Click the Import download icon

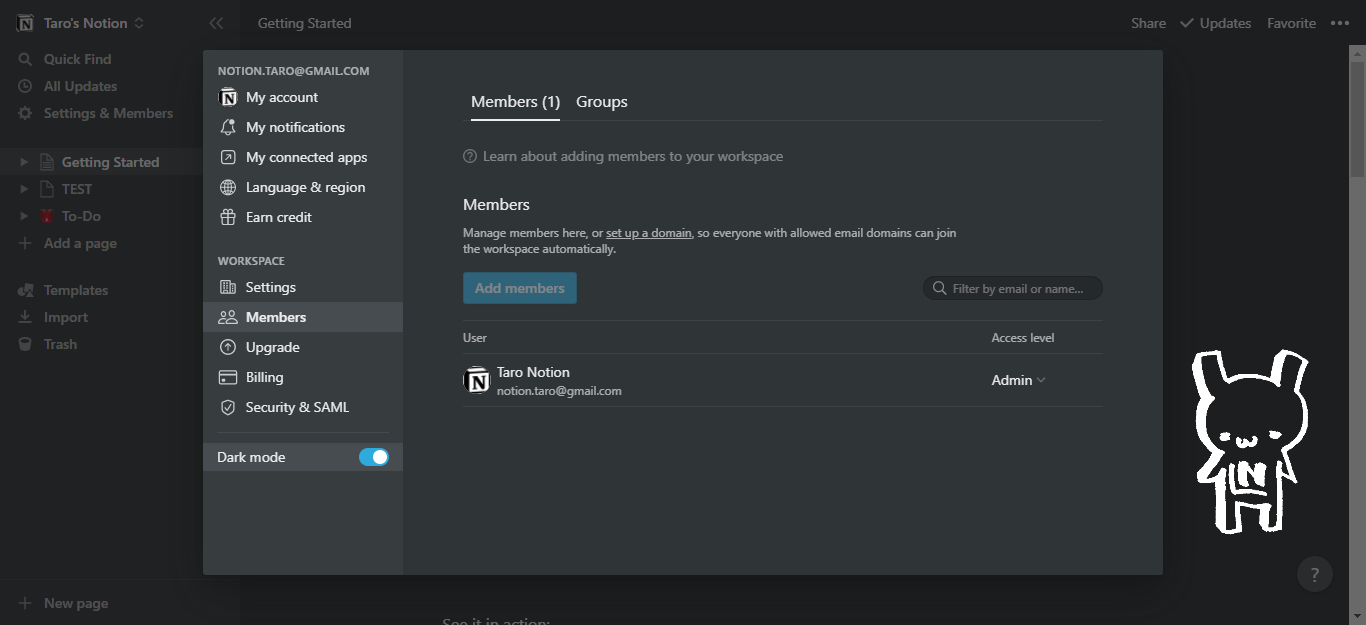tap(25, 317)
